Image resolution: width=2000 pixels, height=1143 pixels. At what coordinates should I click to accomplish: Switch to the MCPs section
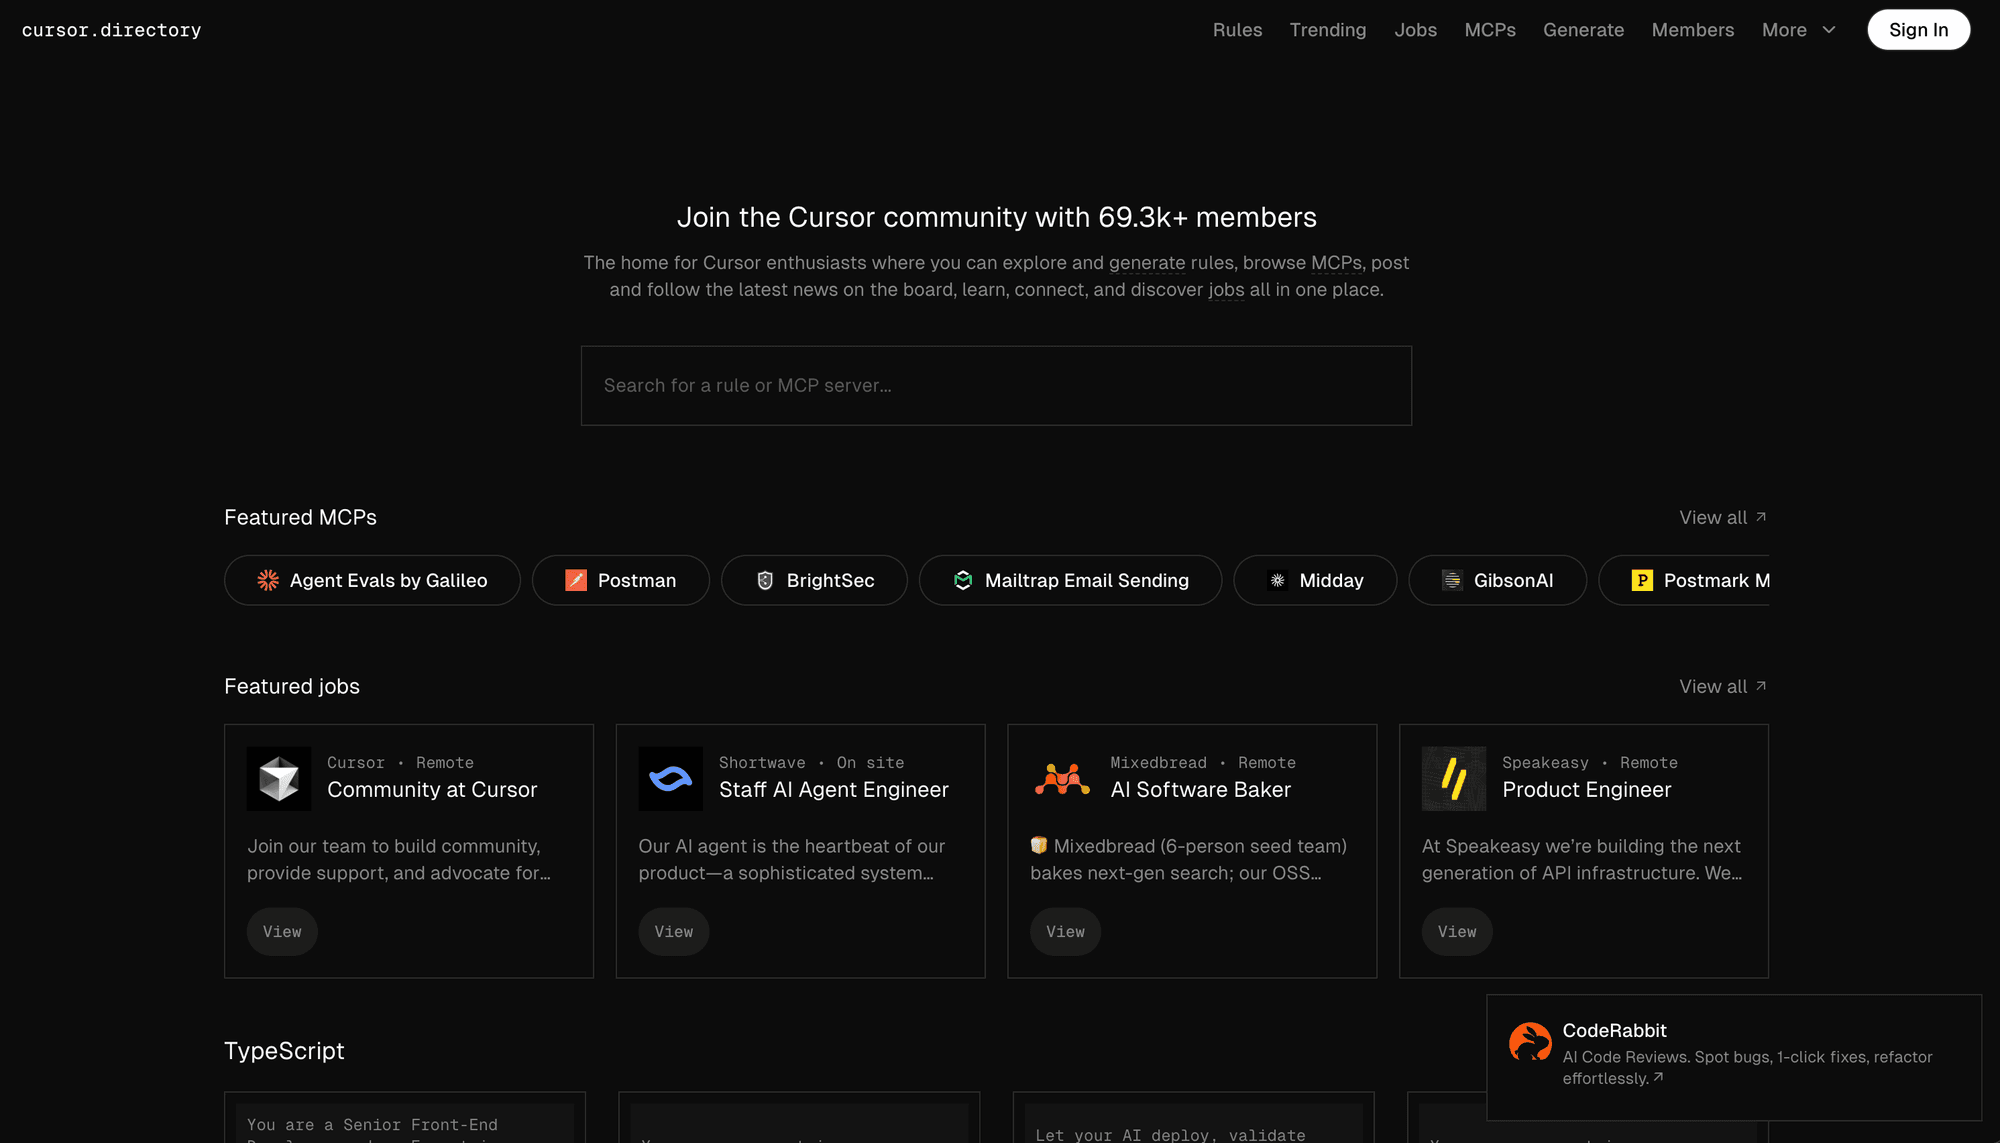[1490, 30]
